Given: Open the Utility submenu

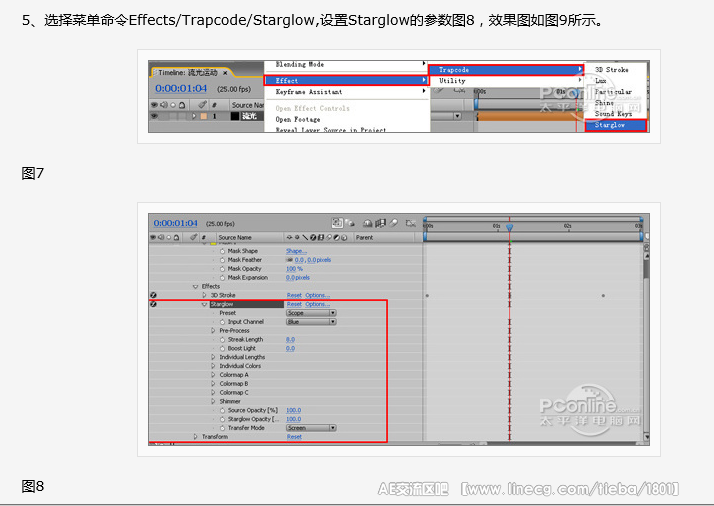Looking at the screenshot, I should click(x=506, y=81).
